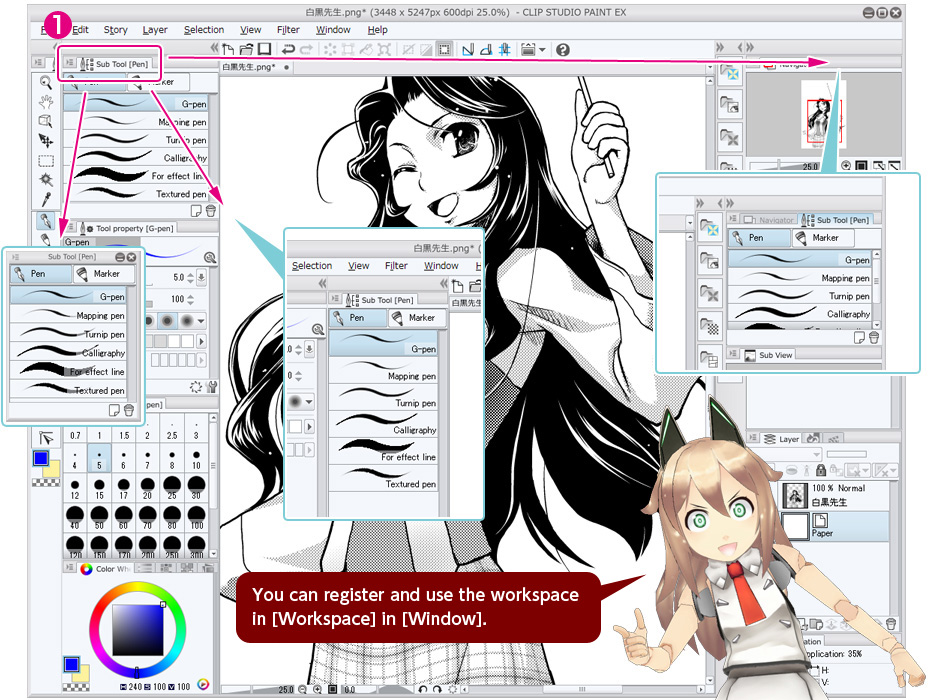Screen dimensions: 932x700
Task: Select the Zoom magnifier tool
Action: (x=46, y=83)
